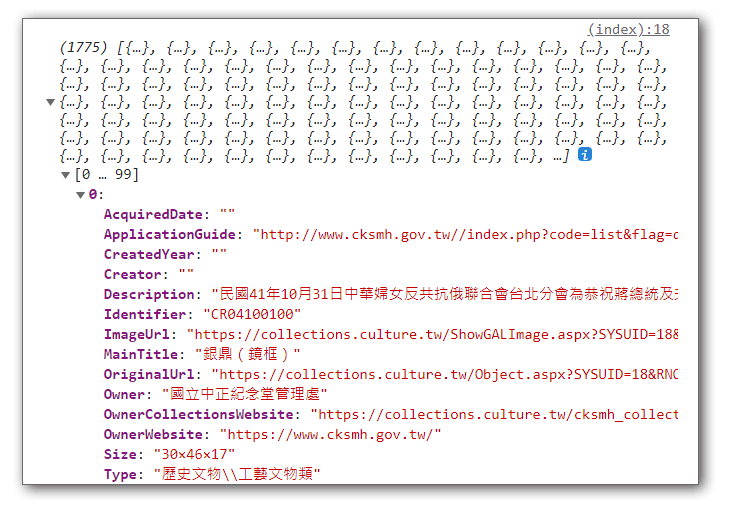Click the Size value 30×46×17
730x511 pixels.
[x=194, y=454]
